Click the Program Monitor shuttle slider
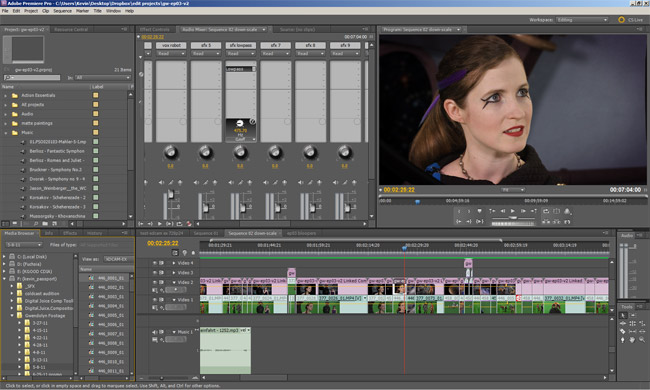 (513, 217)
